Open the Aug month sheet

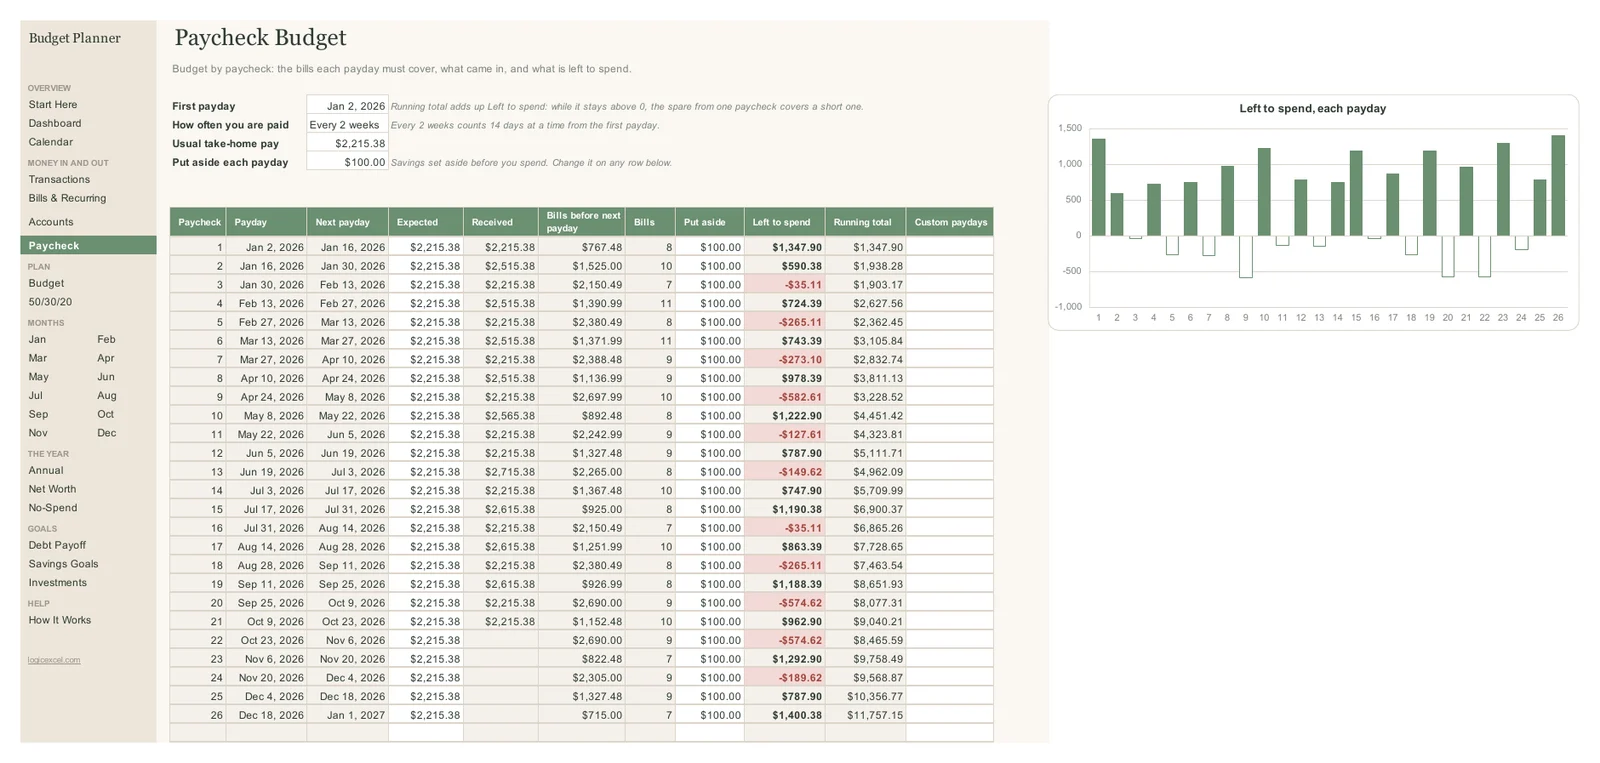pos(107,395)
